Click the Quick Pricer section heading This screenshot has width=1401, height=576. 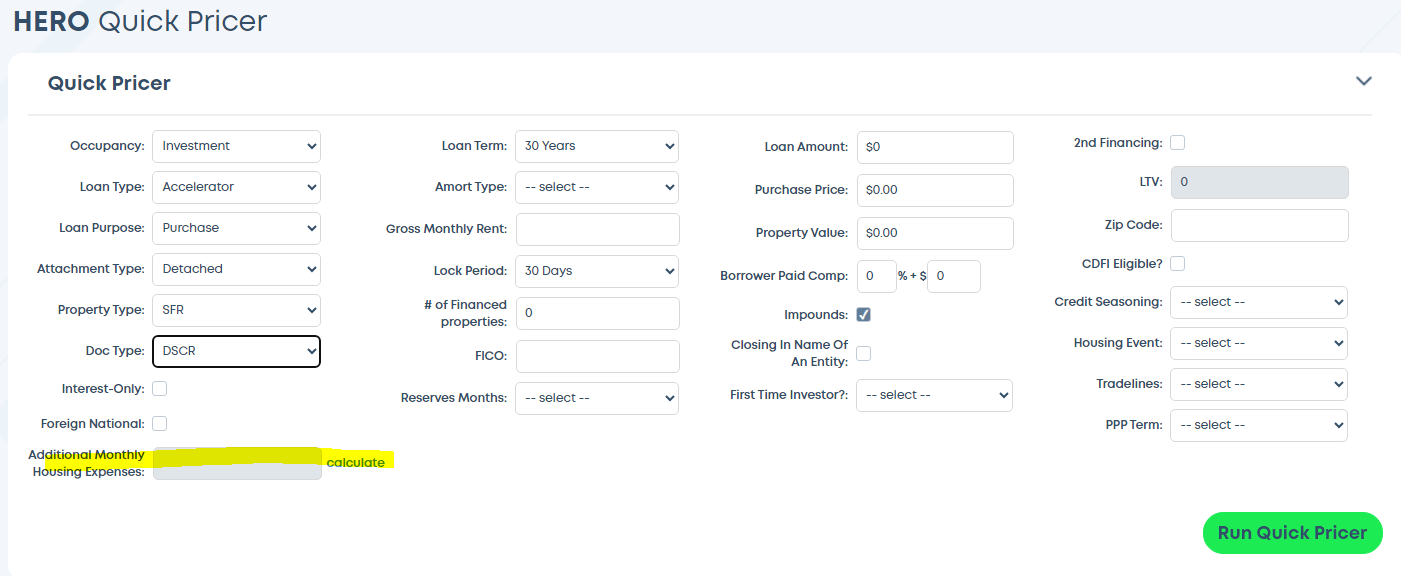tap(109, 83)
